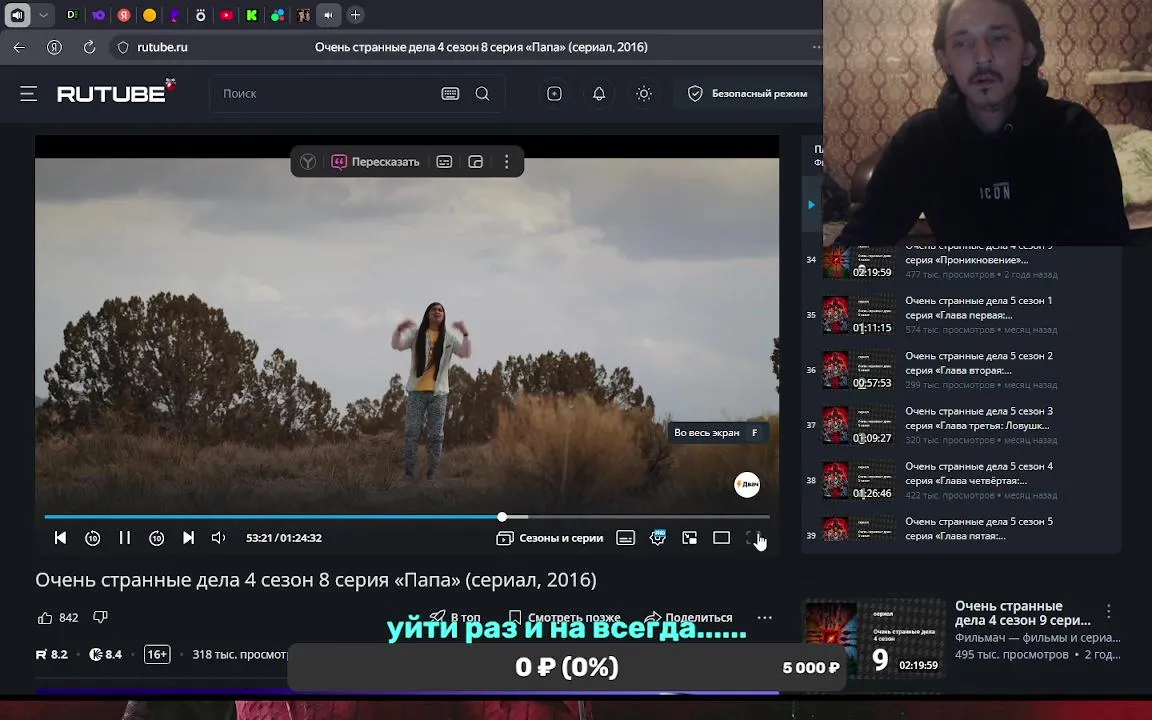Play the next episode
The image size is (1152, 720).
pyautogui.click(x=188, y=538)
